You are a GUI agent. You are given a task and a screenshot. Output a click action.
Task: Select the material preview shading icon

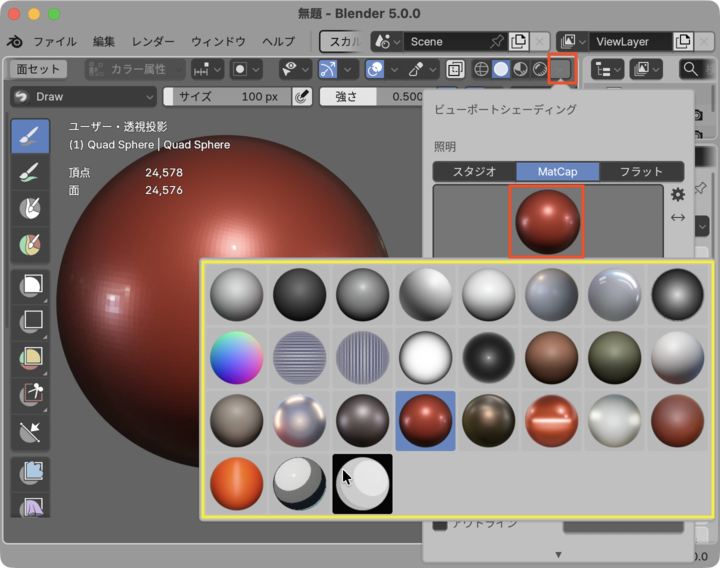[520, 70]
